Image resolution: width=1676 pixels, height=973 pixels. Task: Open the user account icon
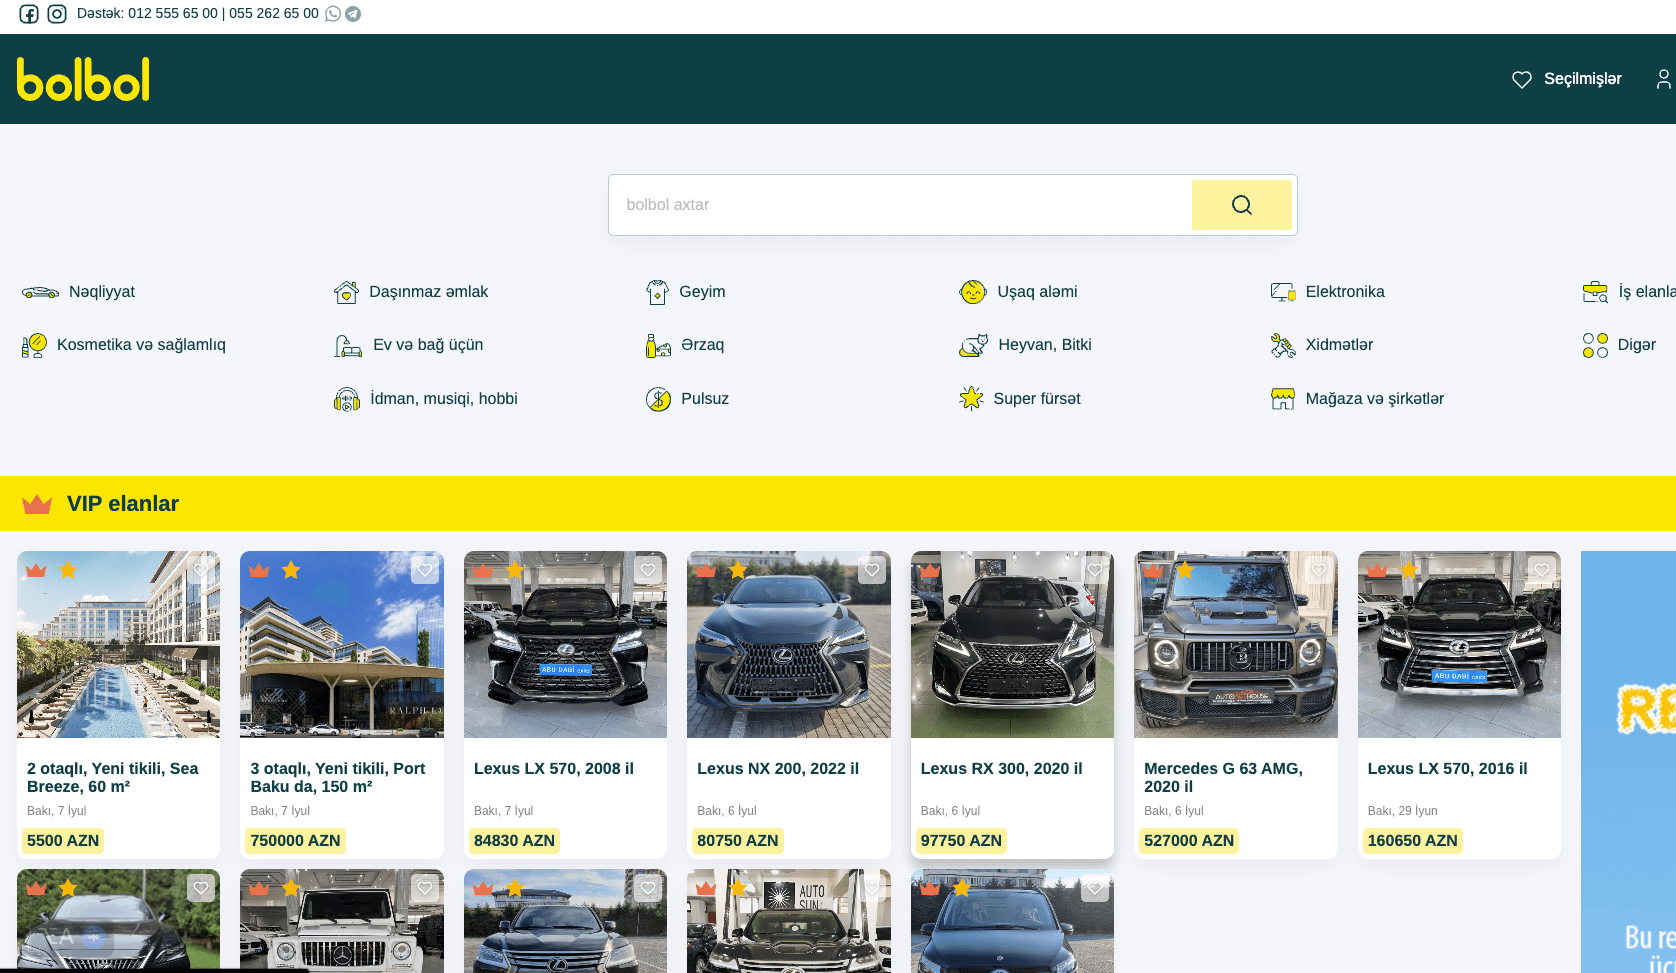click(x=1663, y=79)
